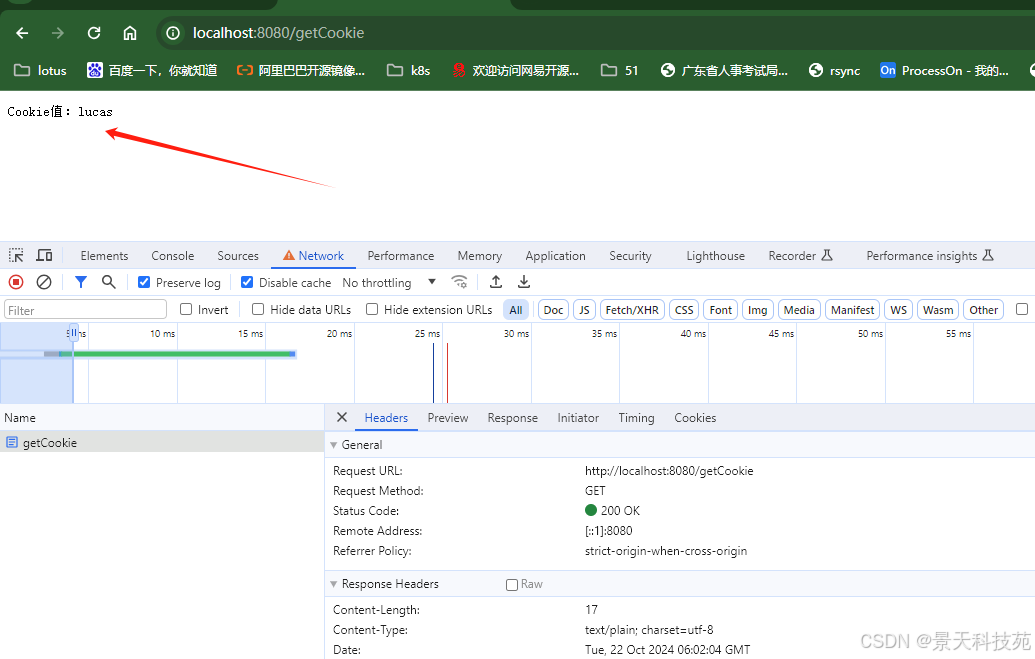1035x659 pixels.
Task: Switch to the Console panel tab
Action: 173,256
